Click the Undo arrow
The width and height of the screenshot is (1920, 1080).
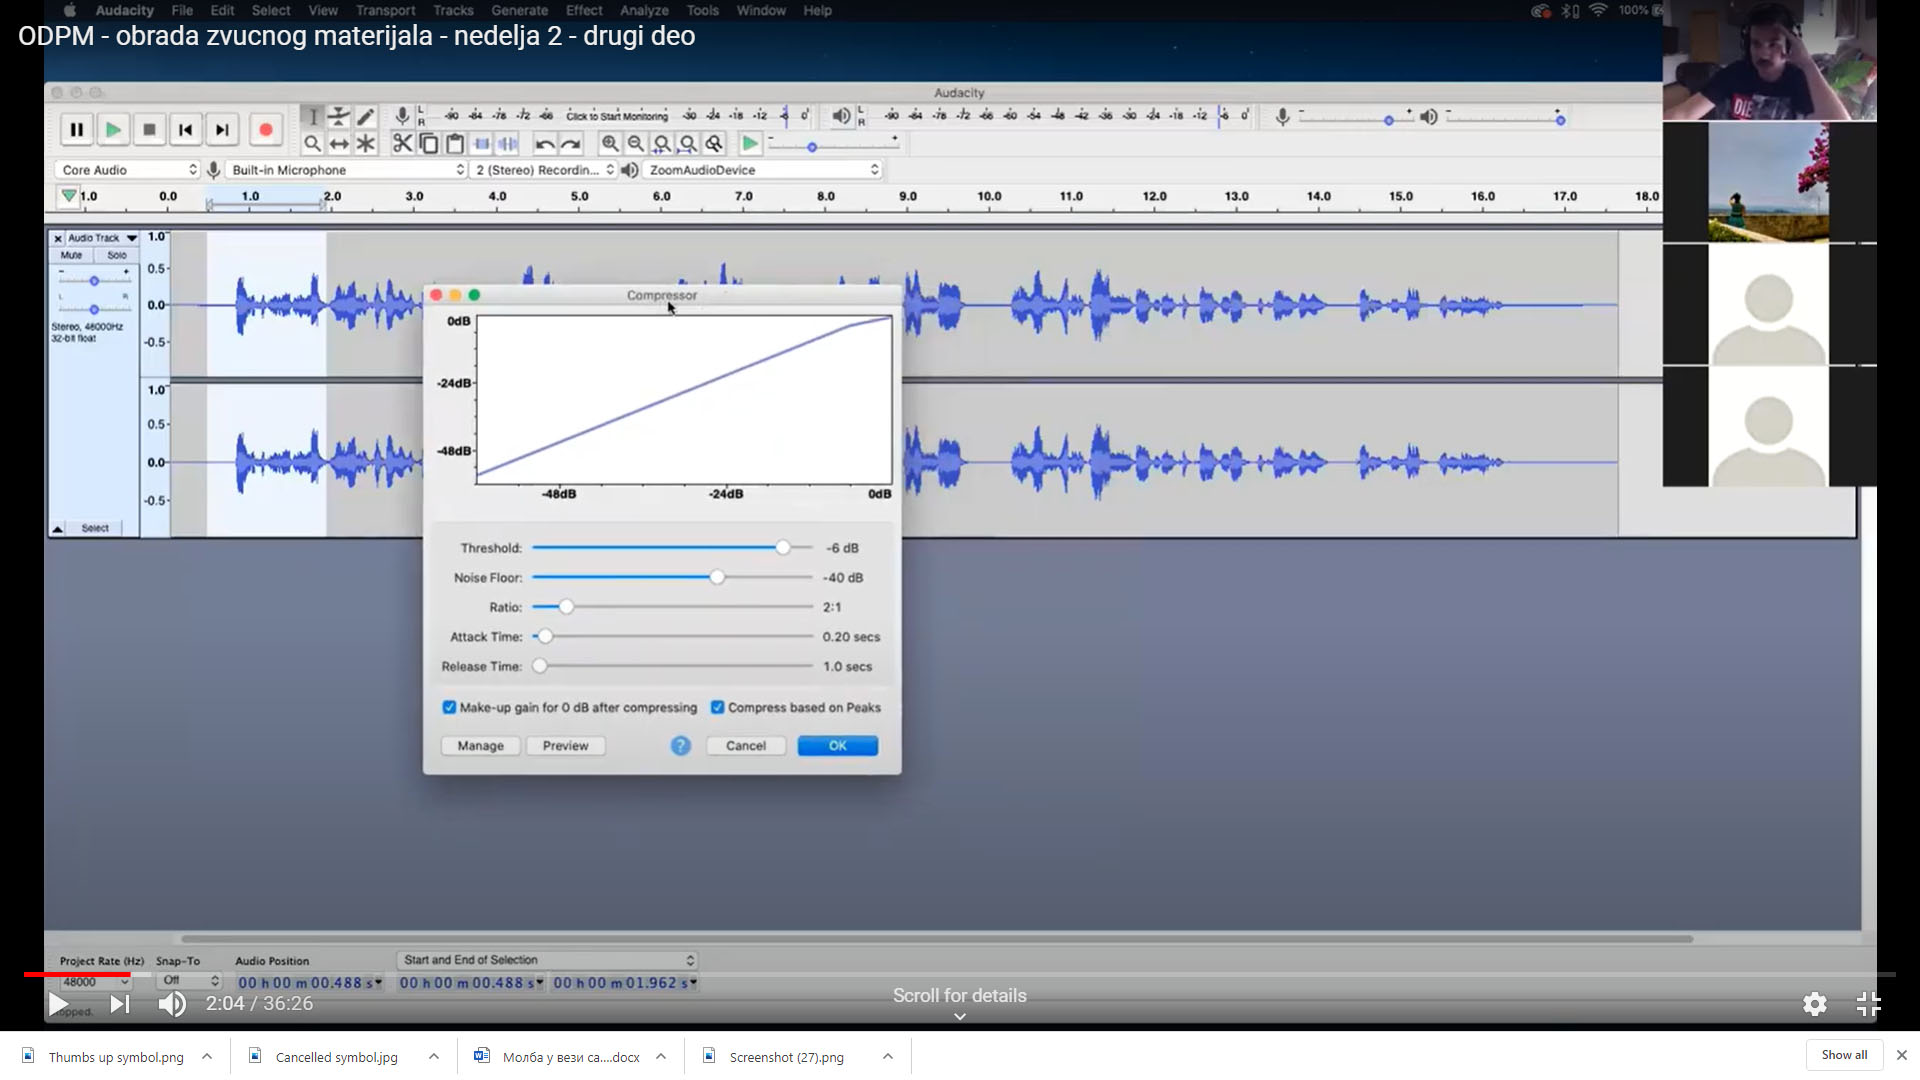(x=544, y=144)
